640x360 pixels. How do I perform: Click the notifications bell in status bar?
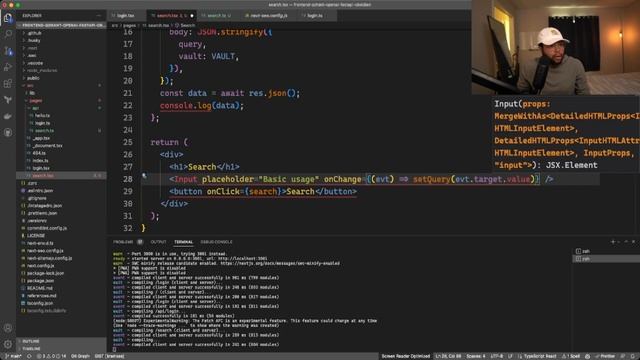[x=632, y=356]
